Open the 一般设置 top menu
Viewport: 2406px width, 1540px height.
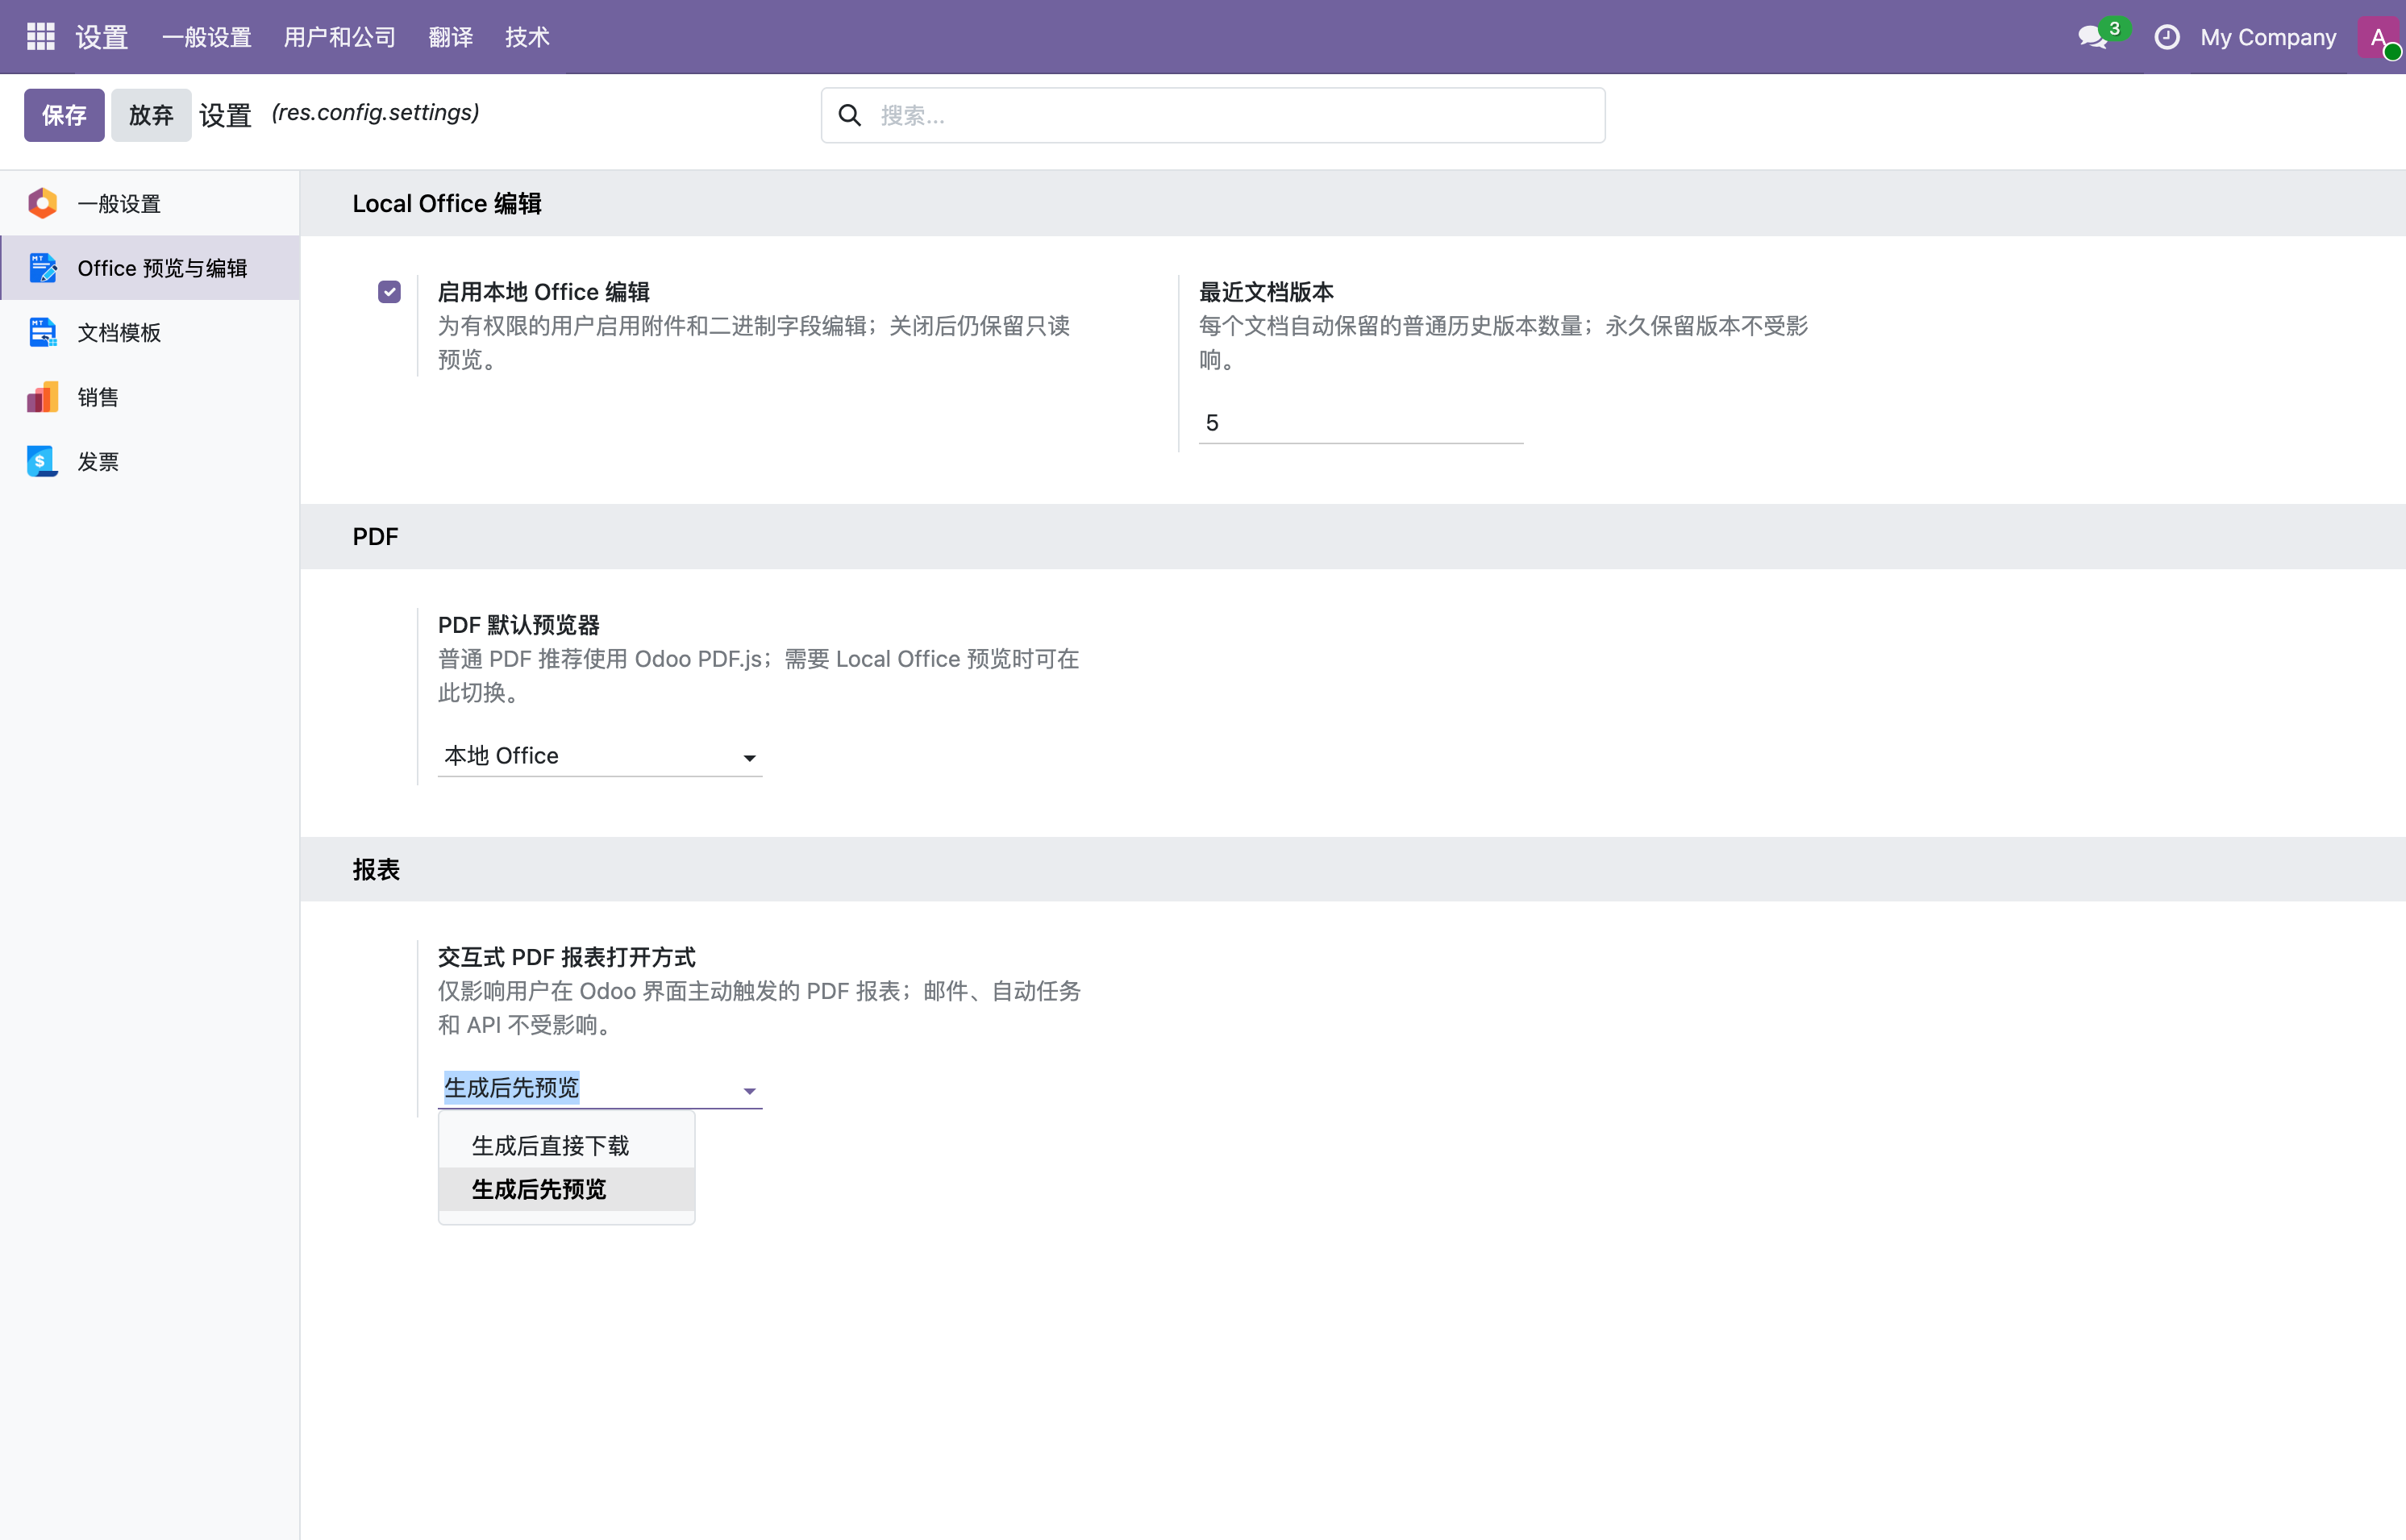click(206, 37)
